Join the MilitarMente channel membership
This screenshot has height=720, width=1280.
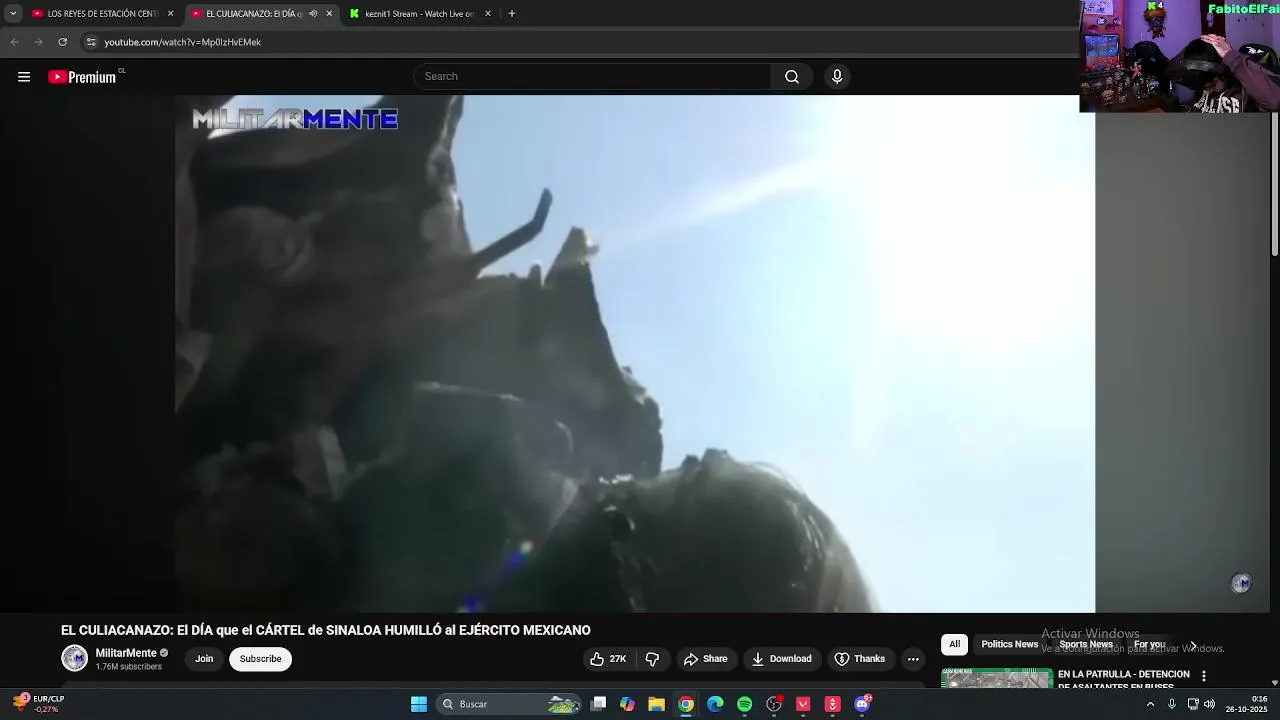pos(204,659)
